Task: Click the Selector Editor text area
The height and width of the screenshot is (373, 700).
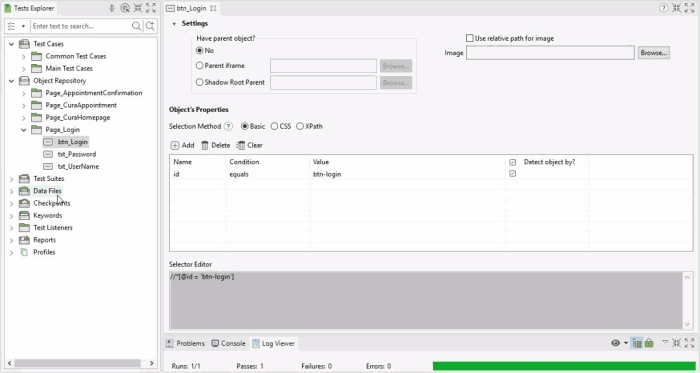Action: [426, 300]
